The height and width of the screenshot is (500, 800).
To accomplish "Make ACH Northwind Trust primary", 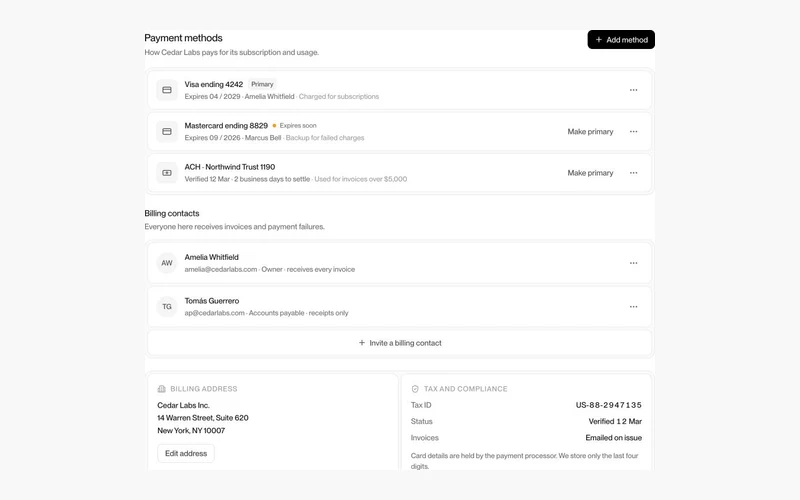I will 590,172.
